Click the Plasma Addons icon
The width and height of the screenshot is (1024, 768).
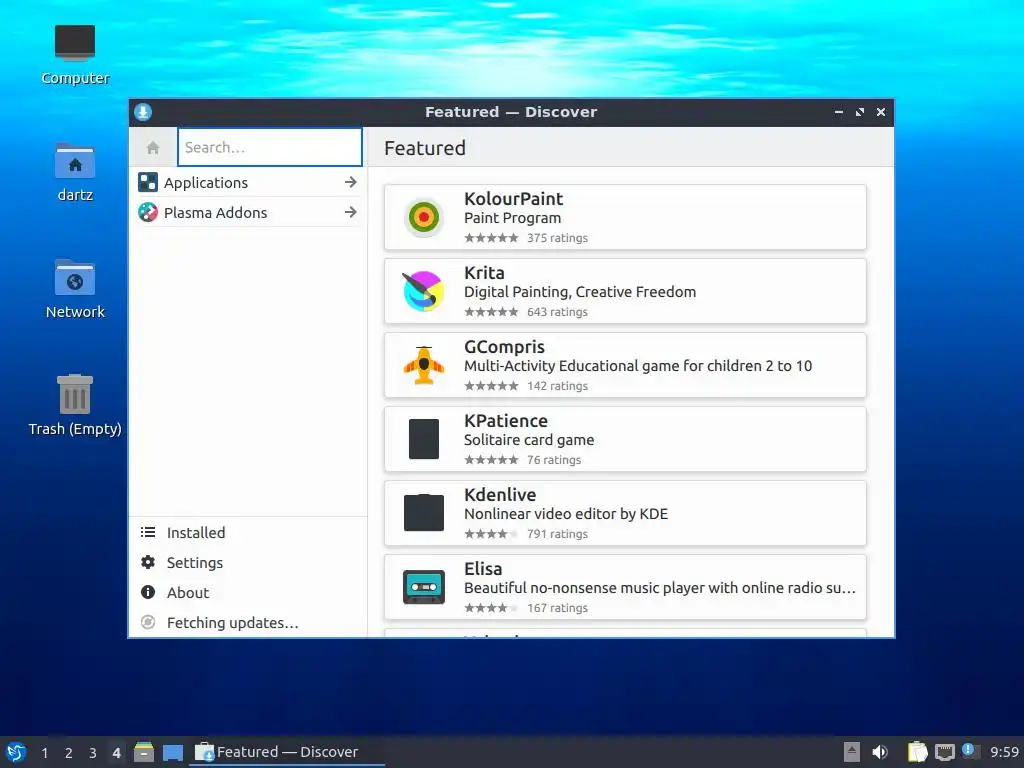click(x=148, y=212)
